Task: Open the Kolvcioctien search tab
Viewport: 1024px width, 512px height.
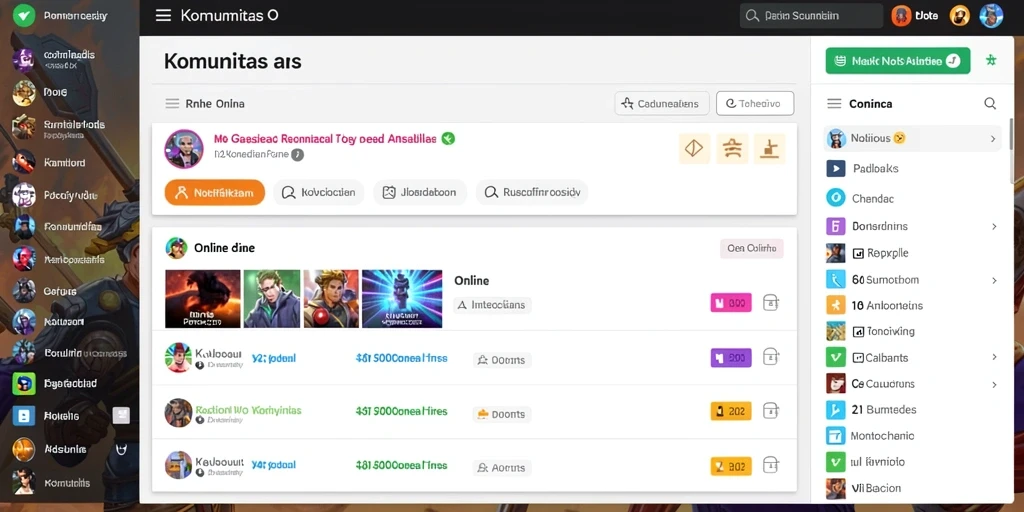Action: [x=319, y=193]
